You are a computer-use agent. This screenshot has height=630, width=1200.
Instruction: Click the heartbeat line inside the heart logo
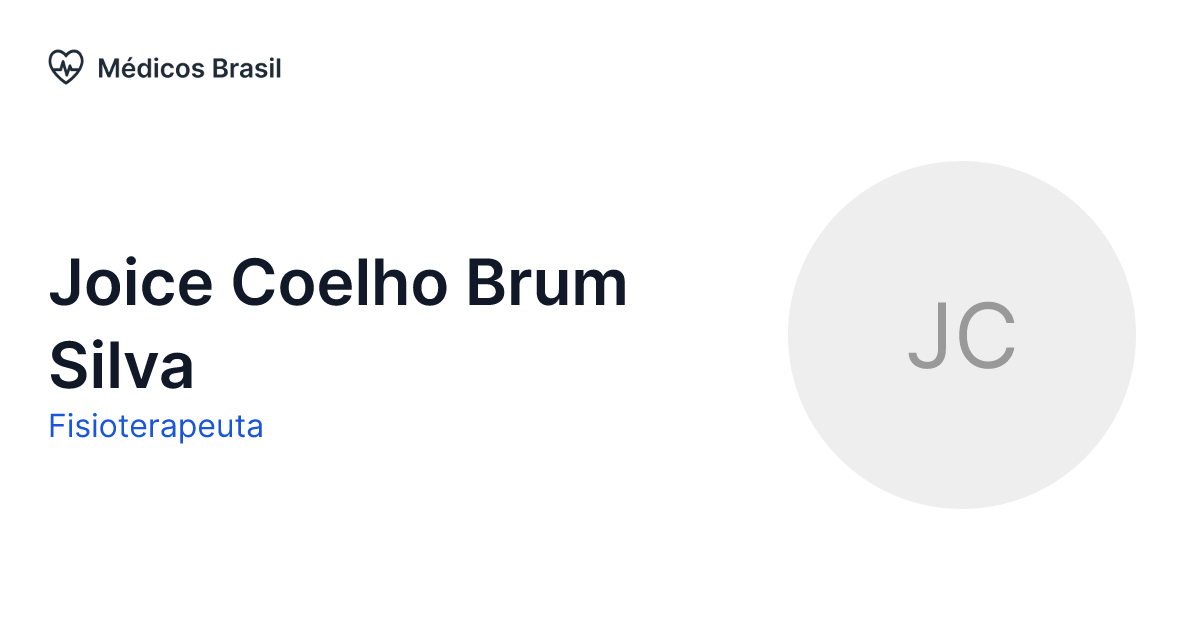pyautogui.click(x=66, y=68)
